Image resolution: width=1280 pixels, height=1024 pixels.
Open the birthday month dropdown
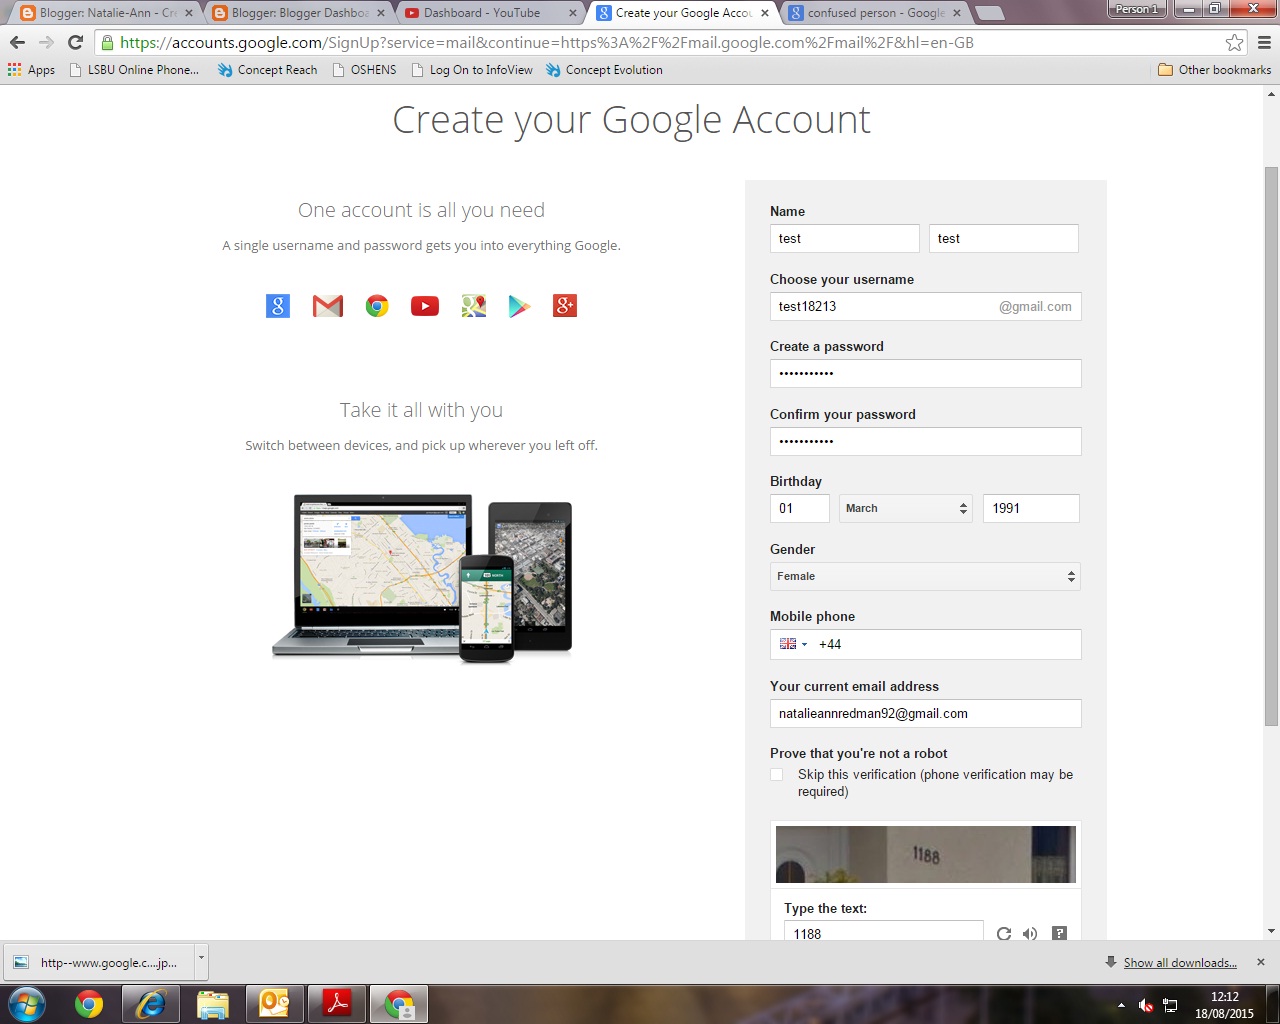click(906, 508)
